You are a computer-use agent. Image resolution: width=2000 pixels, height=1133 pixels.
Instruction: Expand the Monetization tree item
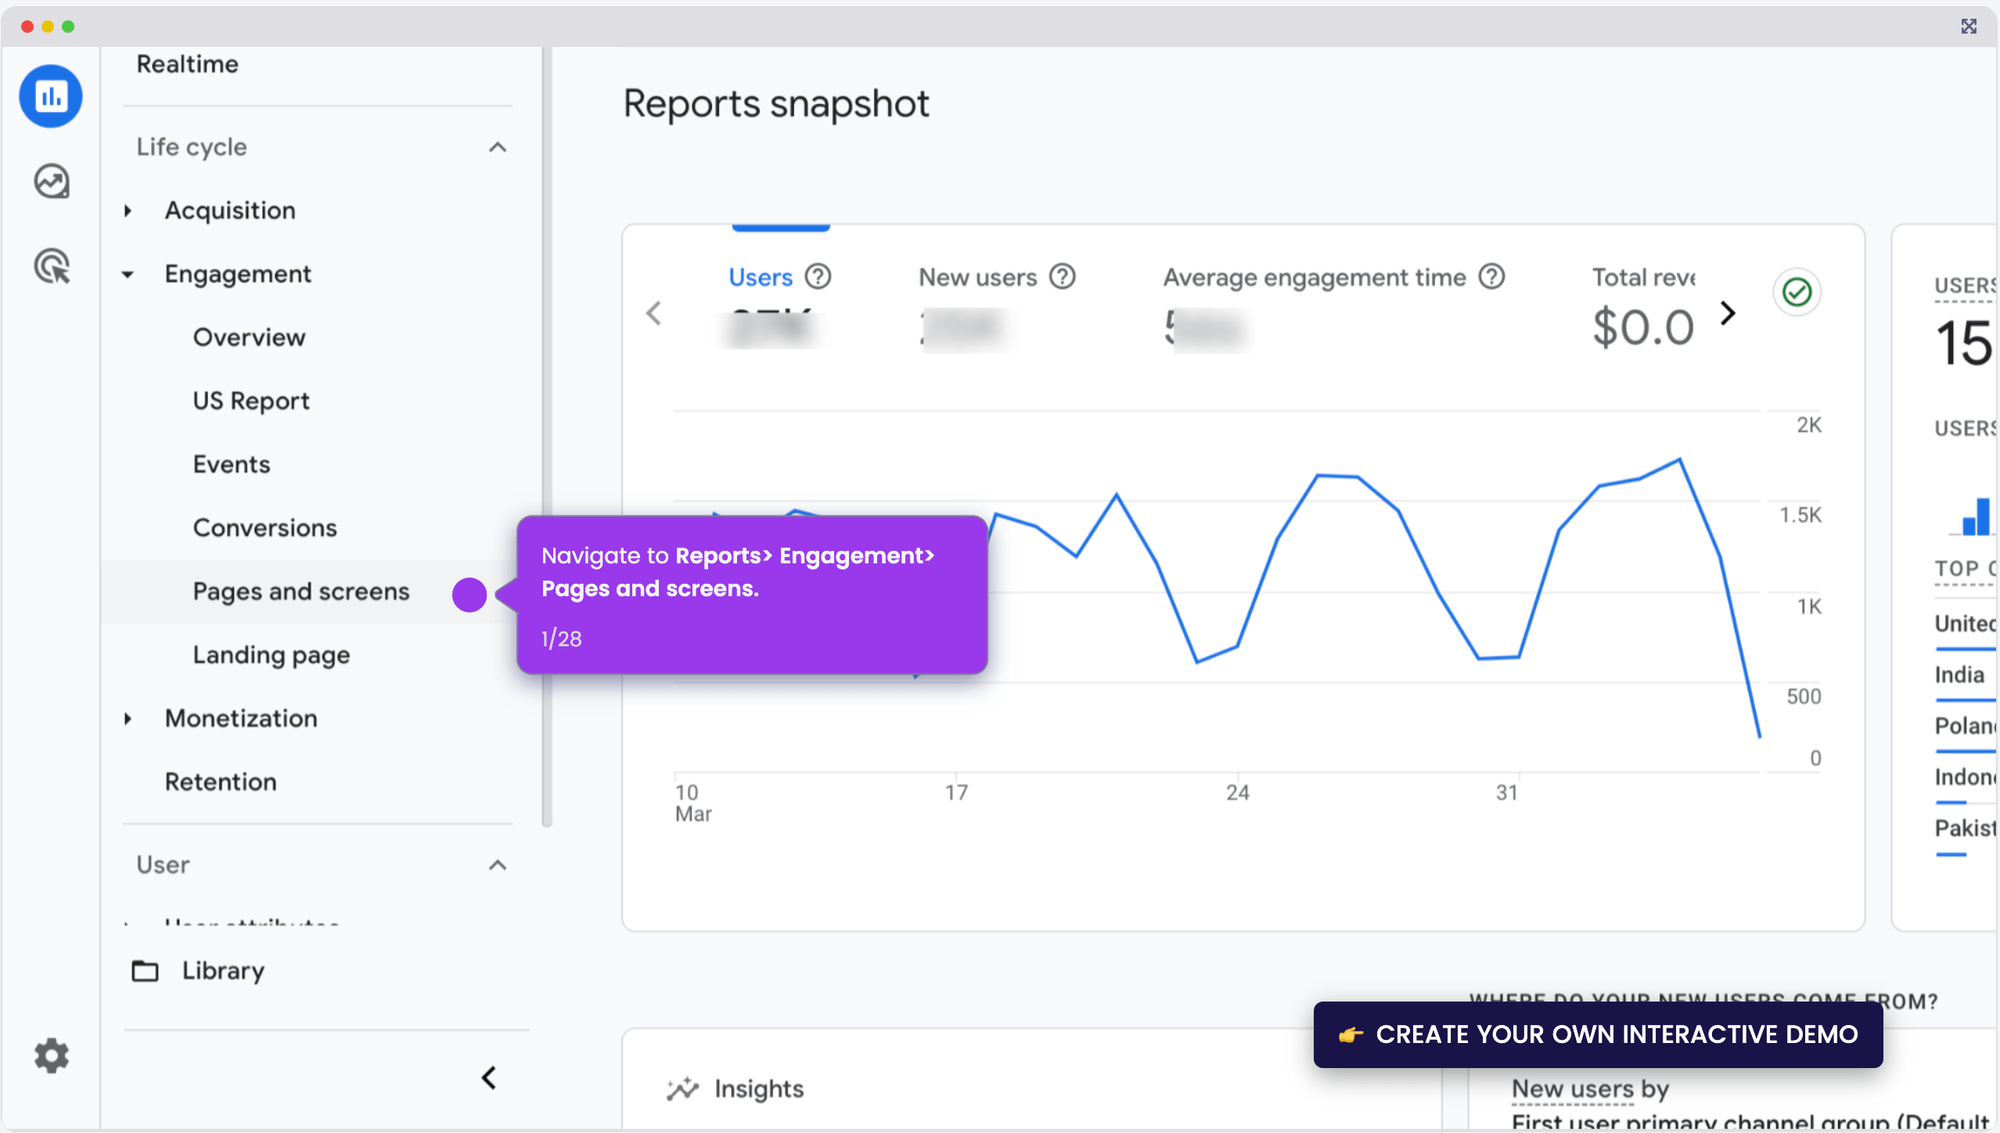click(x=127, y=718)
